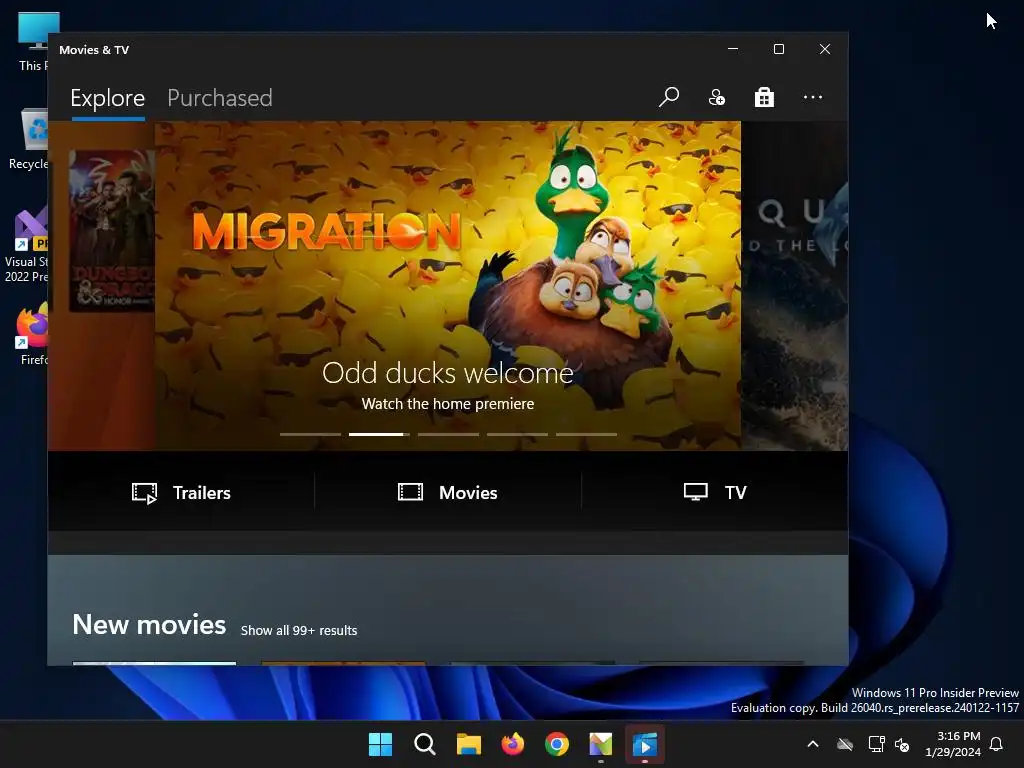Select the second active carousel indicator
Screen dimensions: 1024x768
click(x=379, y=434)
